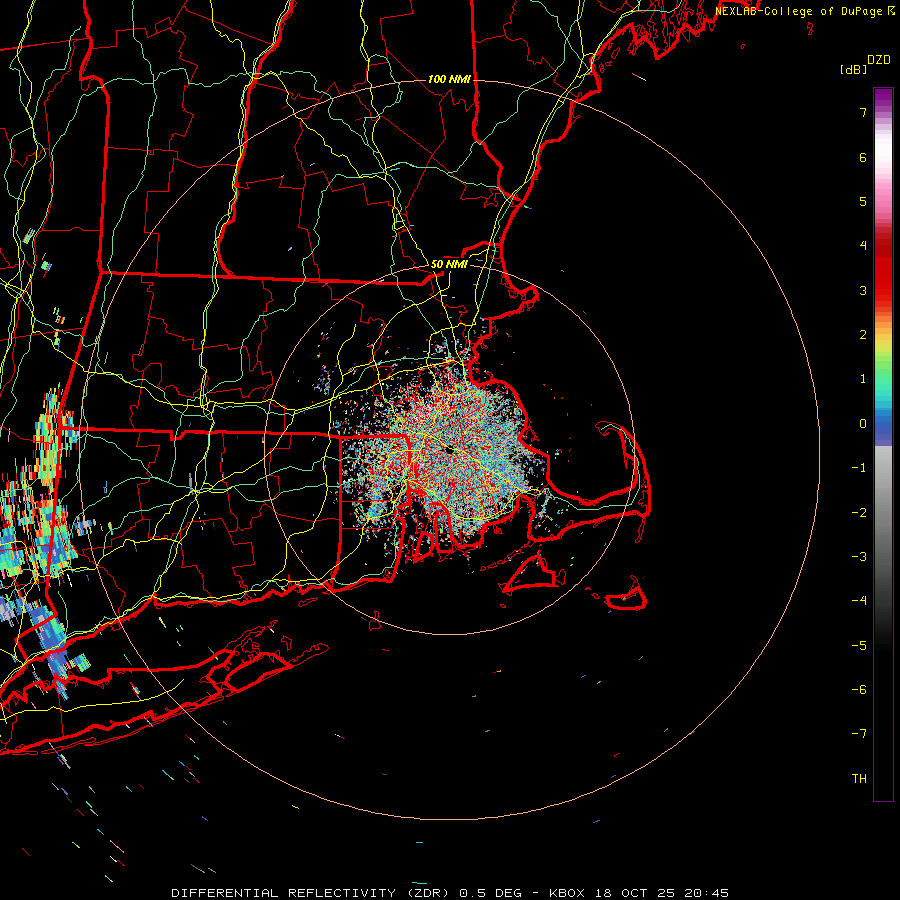Viewport: 900px width, 900px height.
Task: Click the 2 value on color scale
Action: pyautogui.click(x=863, y=335)
